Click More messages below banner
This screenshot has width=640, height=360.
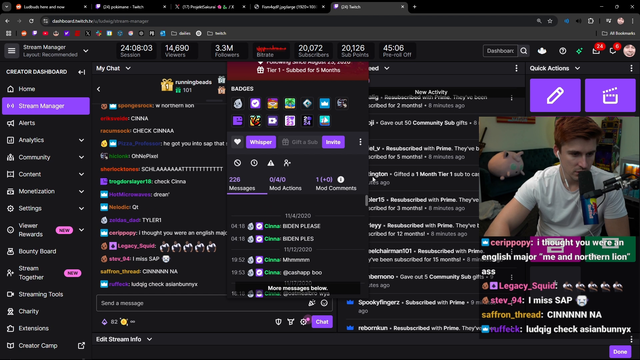(x=298, y=288)
